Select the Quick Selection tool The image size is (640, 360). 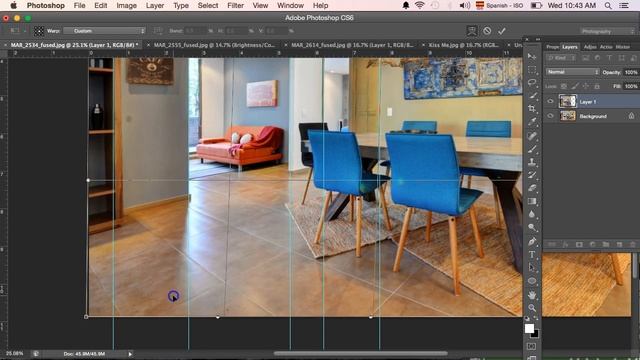[x=532, y=96]
